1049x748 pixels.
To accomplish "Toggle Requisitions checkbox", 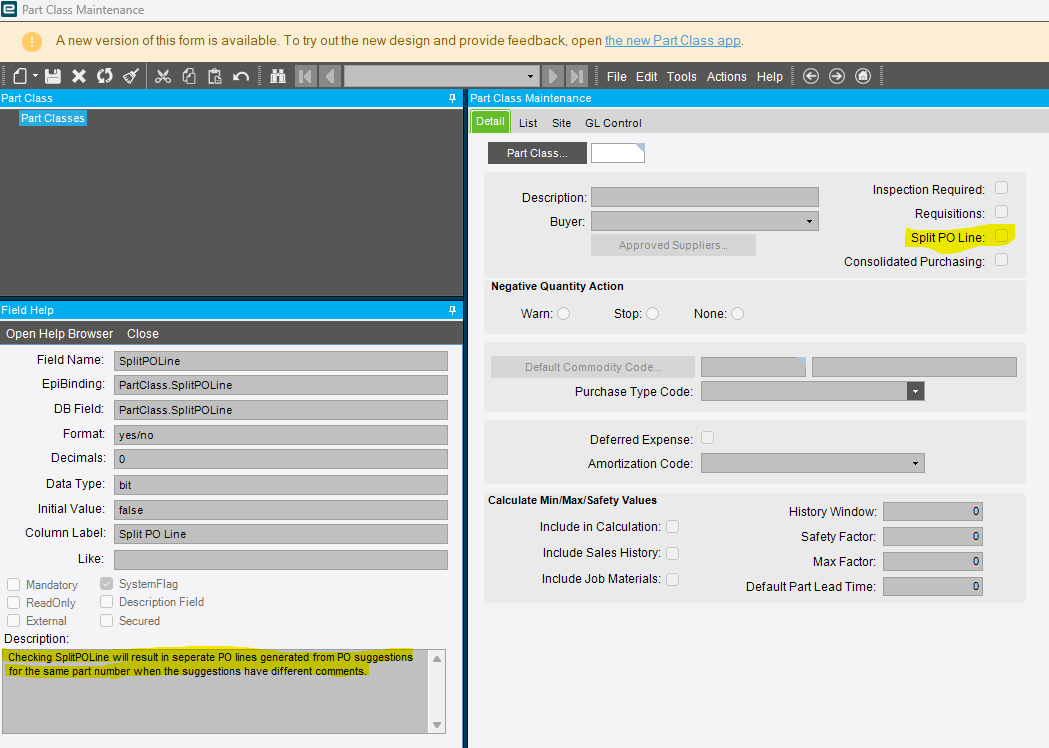I will click(1002, 212).
